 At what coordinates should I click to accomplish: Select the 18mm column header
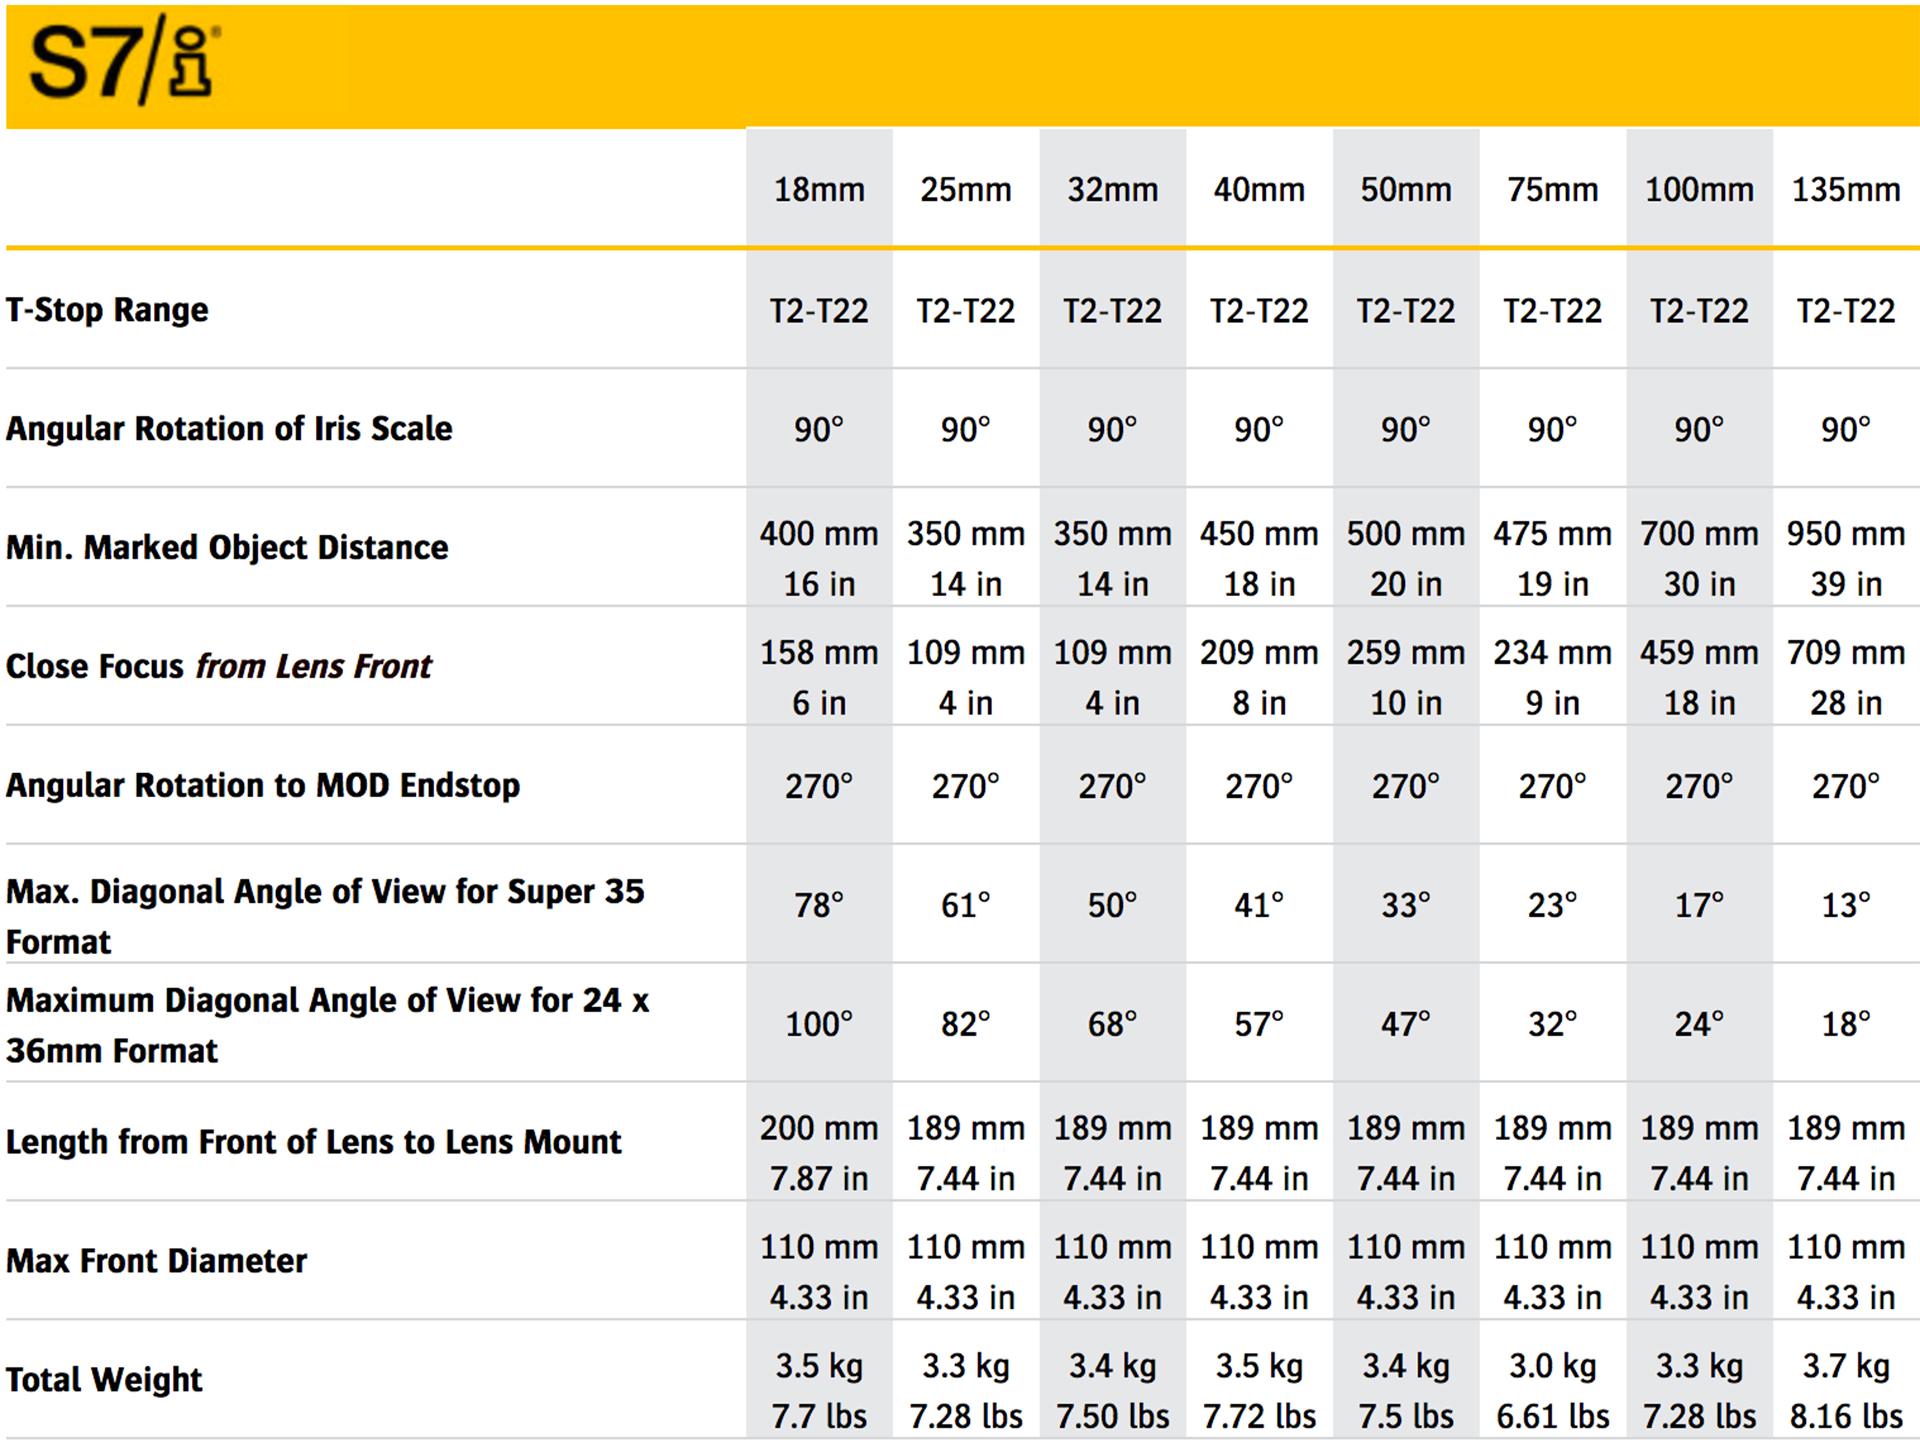click(x=819, y=190)
